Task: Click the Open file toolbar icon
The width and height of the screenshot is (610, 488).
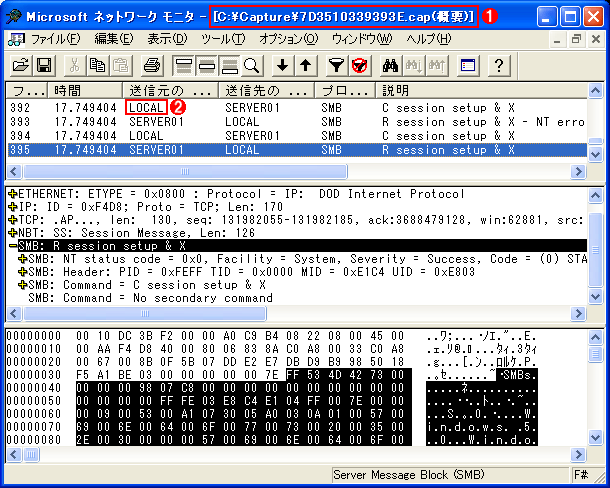Action: click(x=21, y=65)
